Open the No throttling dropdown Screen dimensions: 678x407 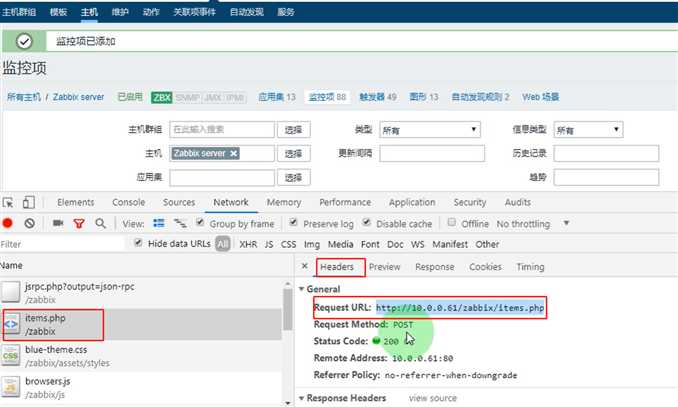(x=533, y=224)
